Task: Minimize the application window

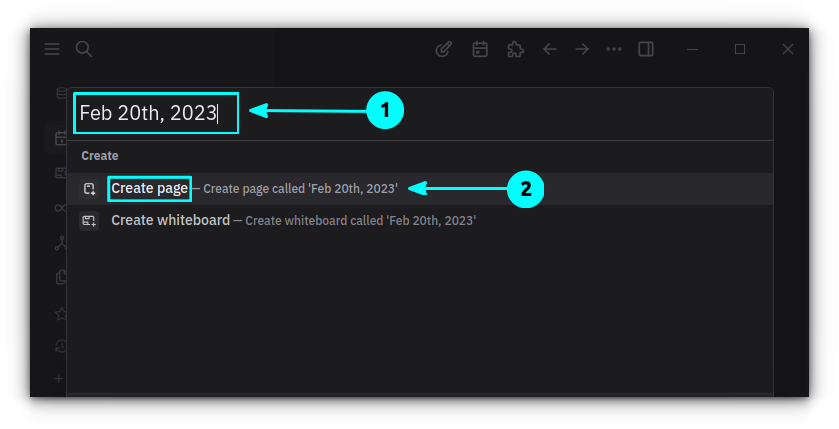Action: [x=692, y=49]
